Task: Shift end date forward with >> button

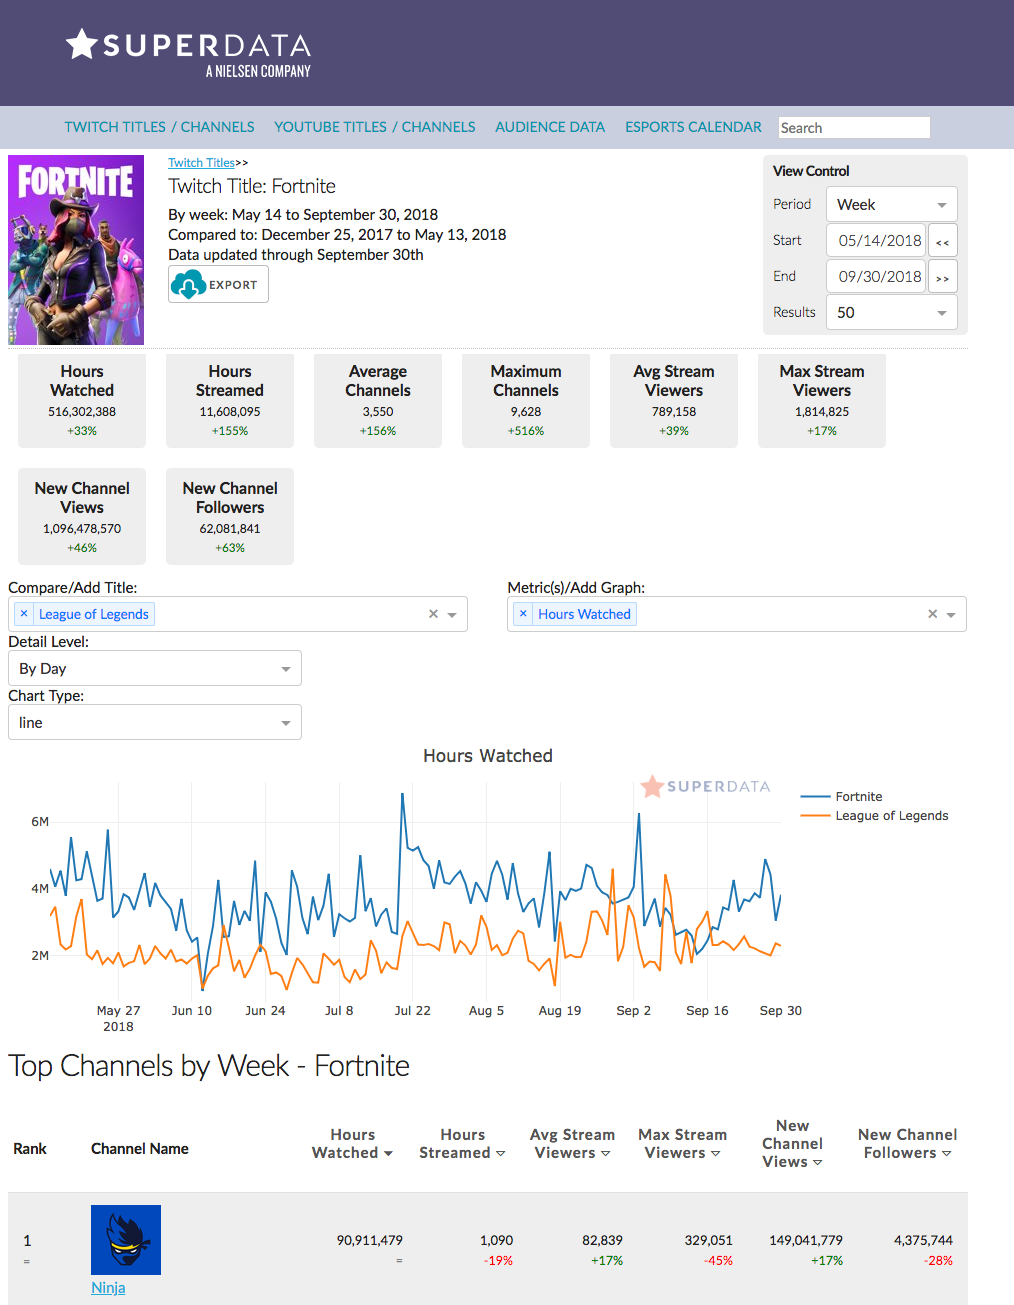Action: click(x=942, y=277)
